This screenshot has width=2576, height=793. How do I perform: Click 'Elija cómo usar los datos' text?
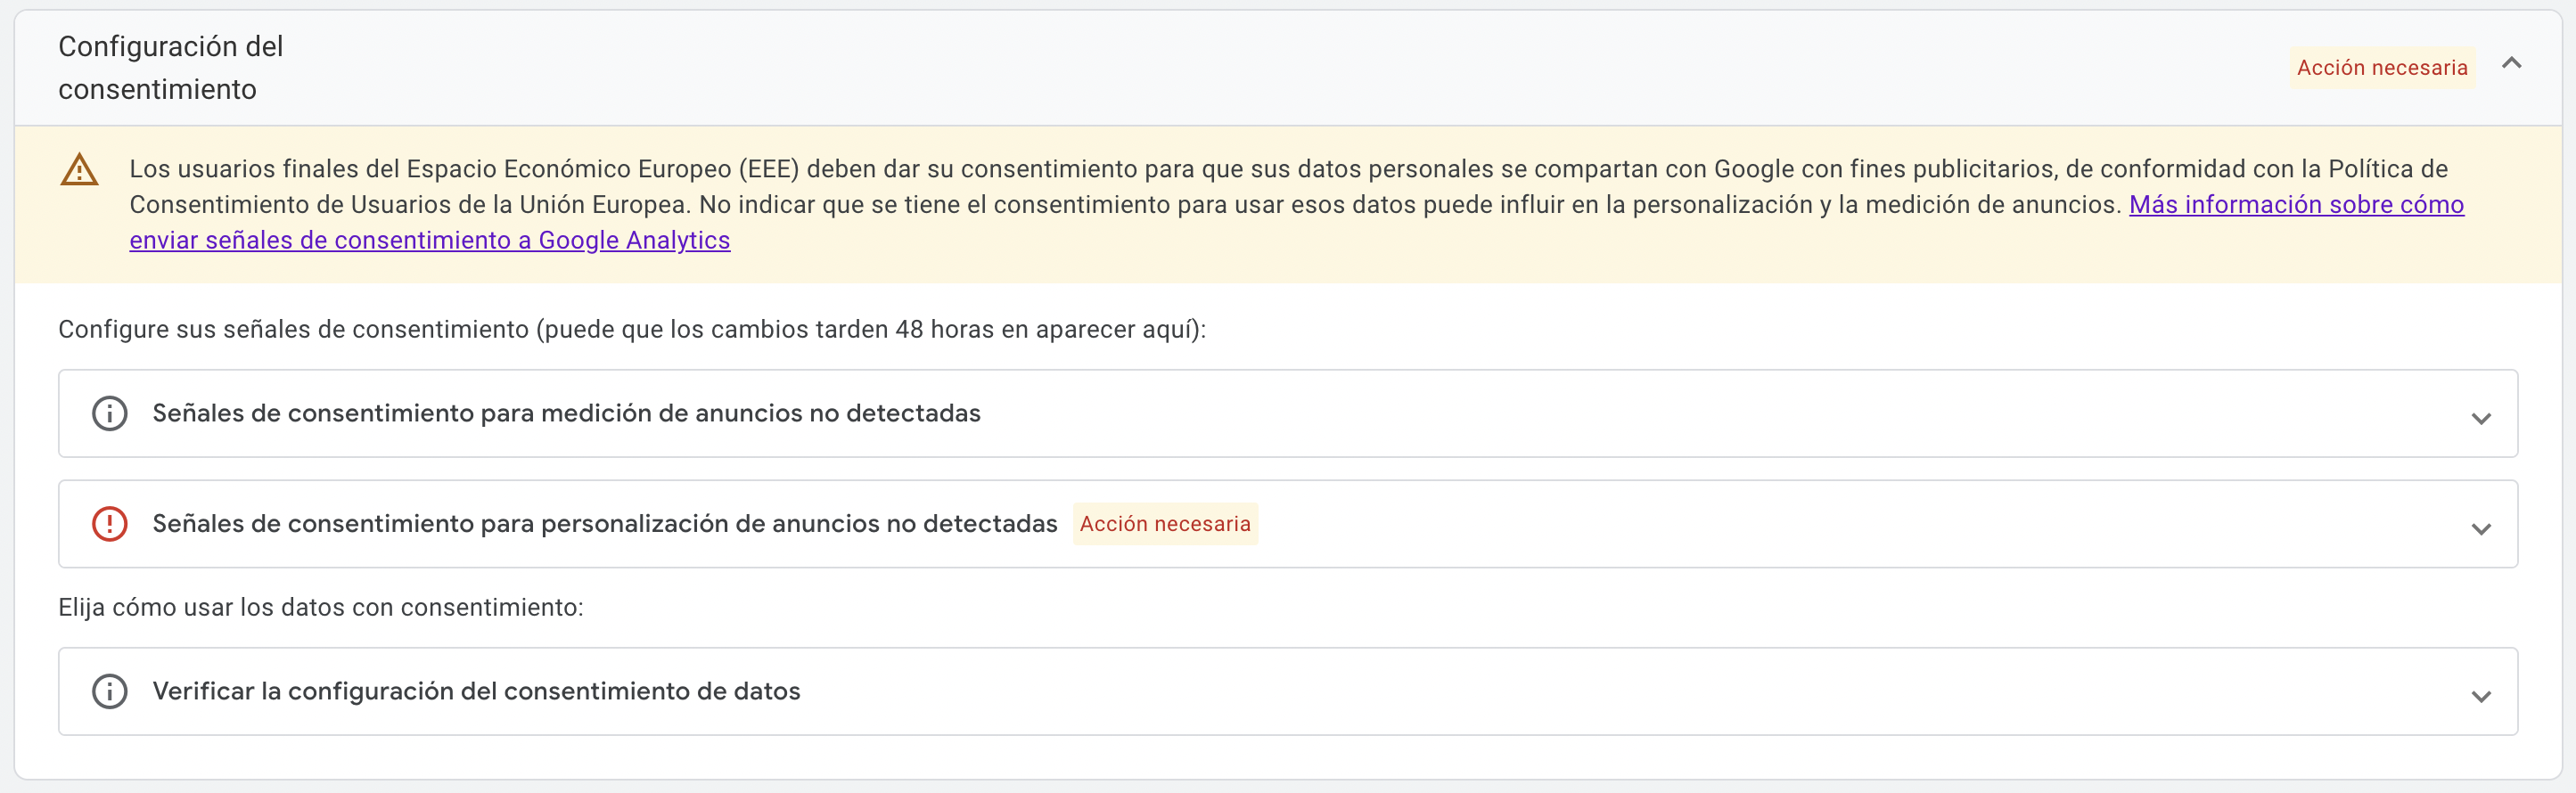[321, 608]
